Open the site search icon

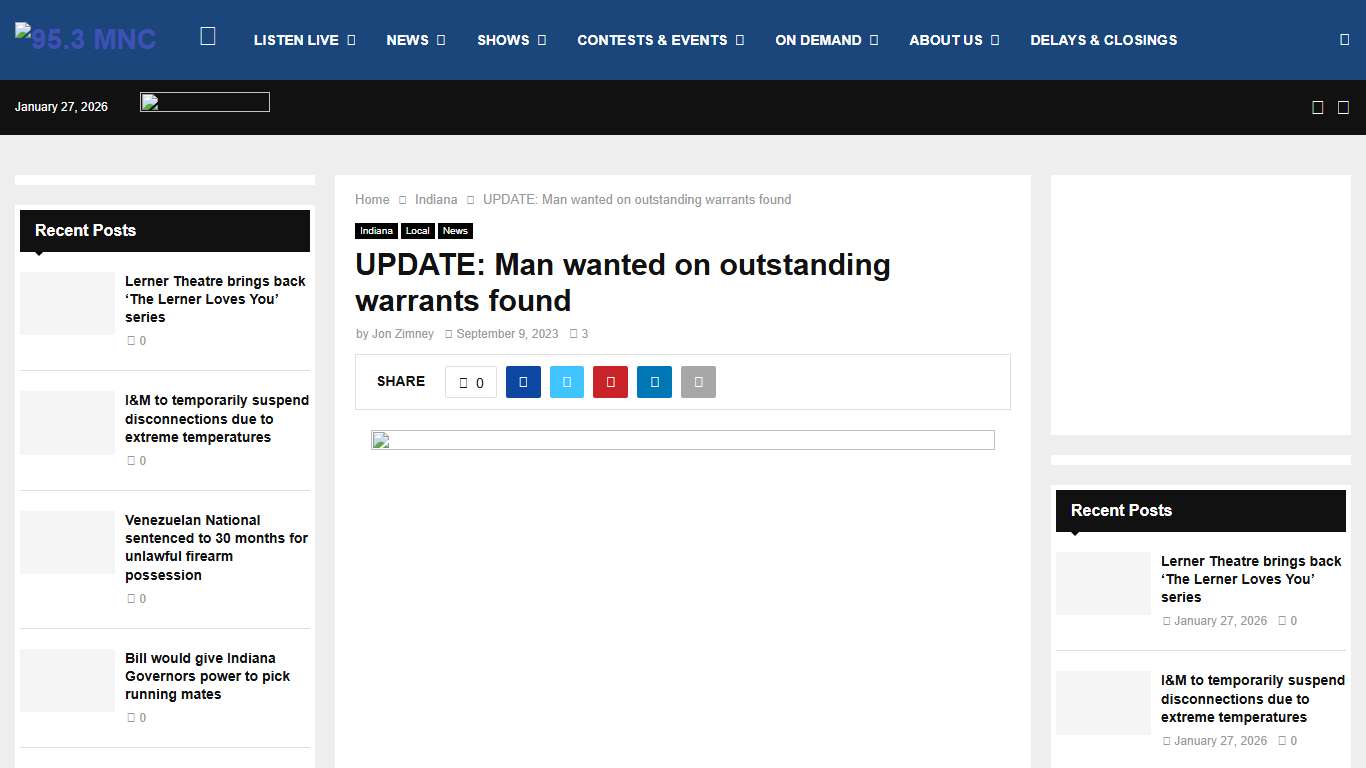[208, 34]
